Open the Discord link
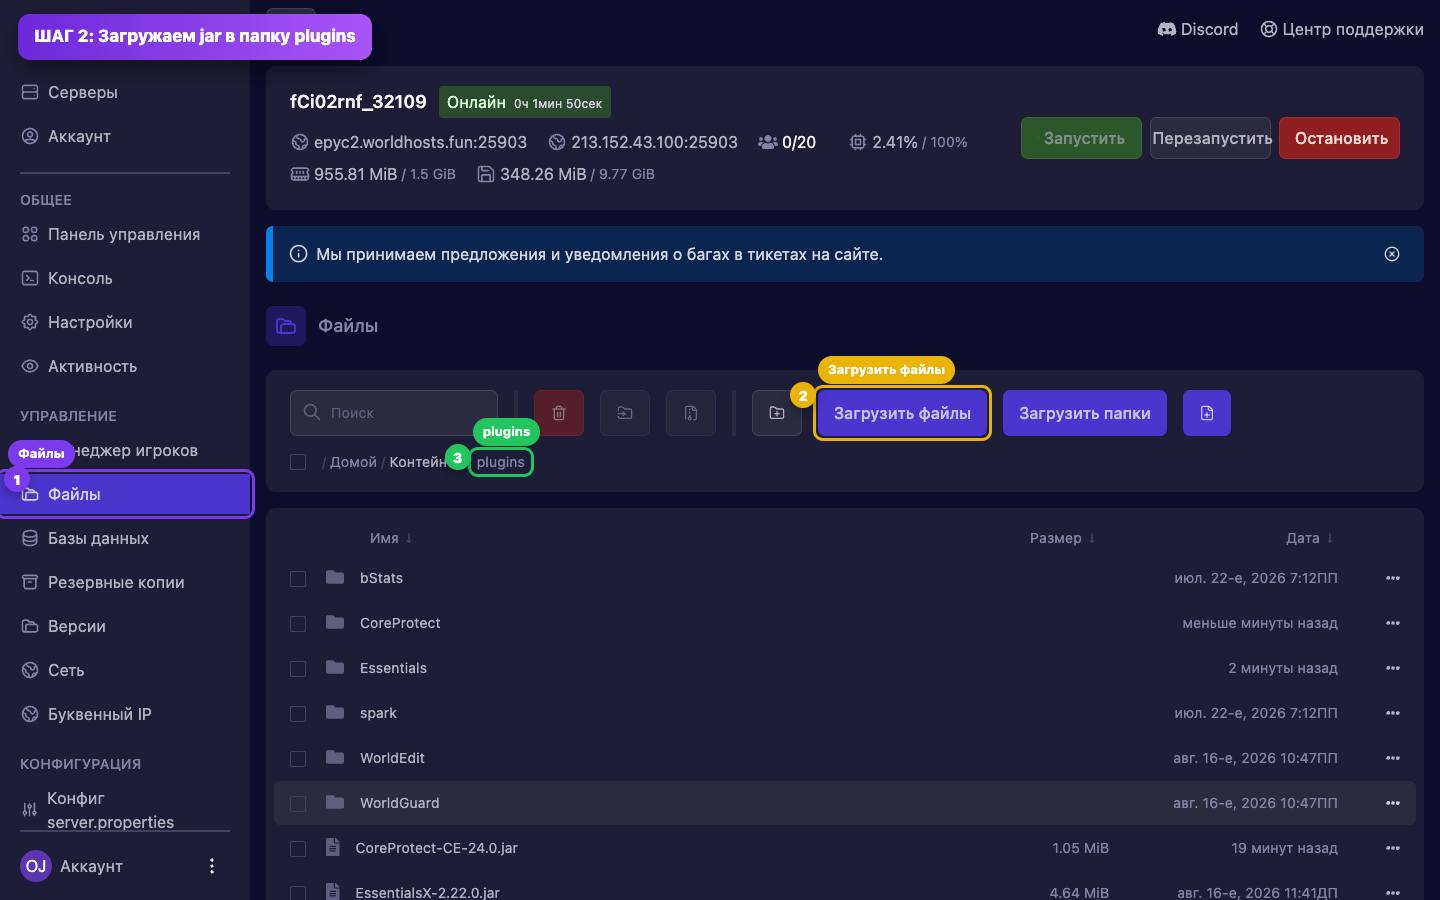 tap(1197, 29)
